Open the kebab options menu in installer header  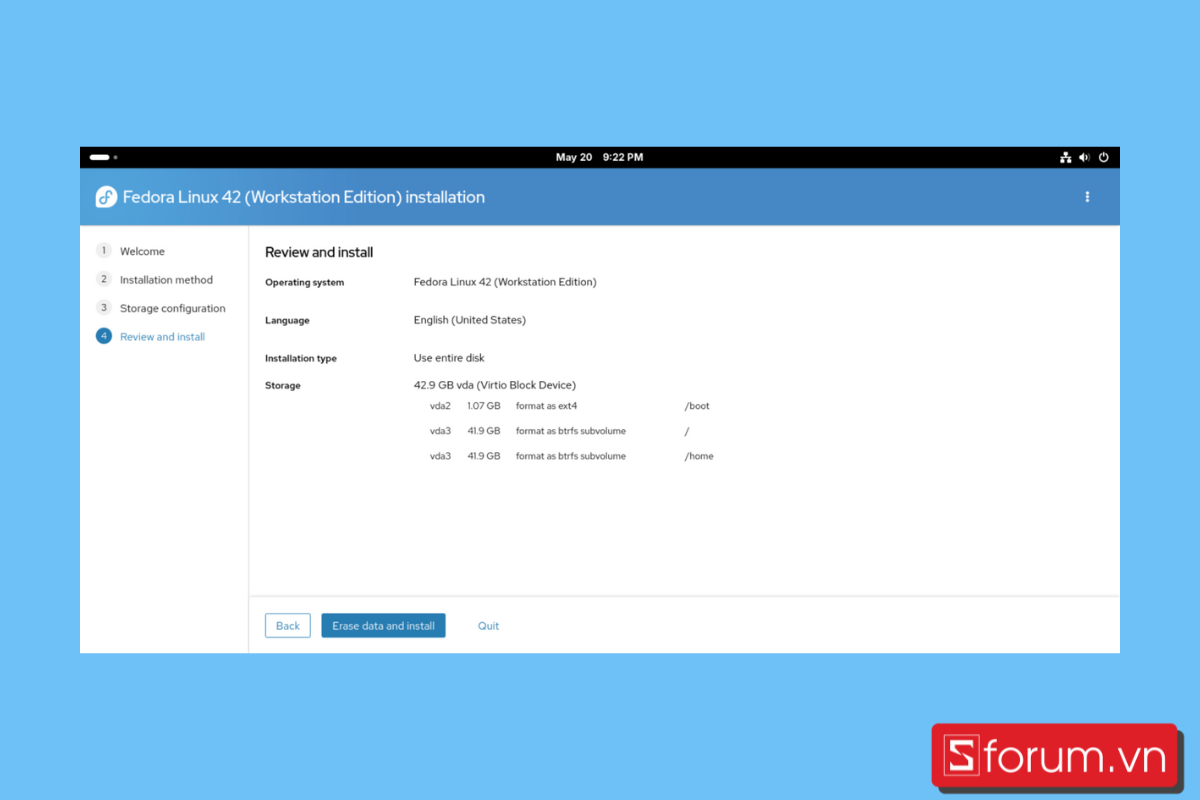coord(1087,197)
